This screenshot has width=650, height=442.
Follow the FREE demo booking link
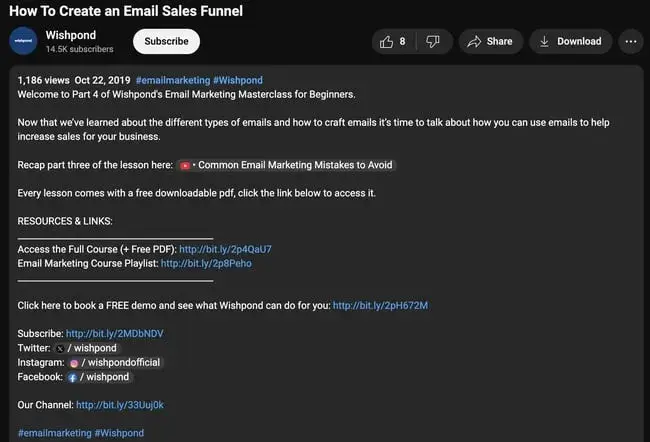click(x=380, y=305)
